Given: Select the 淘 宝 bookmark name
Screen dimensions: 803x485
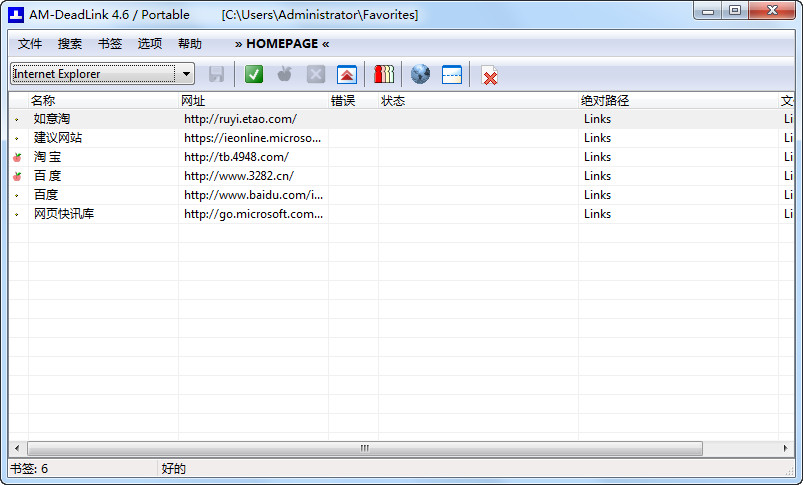Looking at the screenshot, I should click(x=47, y=157).
